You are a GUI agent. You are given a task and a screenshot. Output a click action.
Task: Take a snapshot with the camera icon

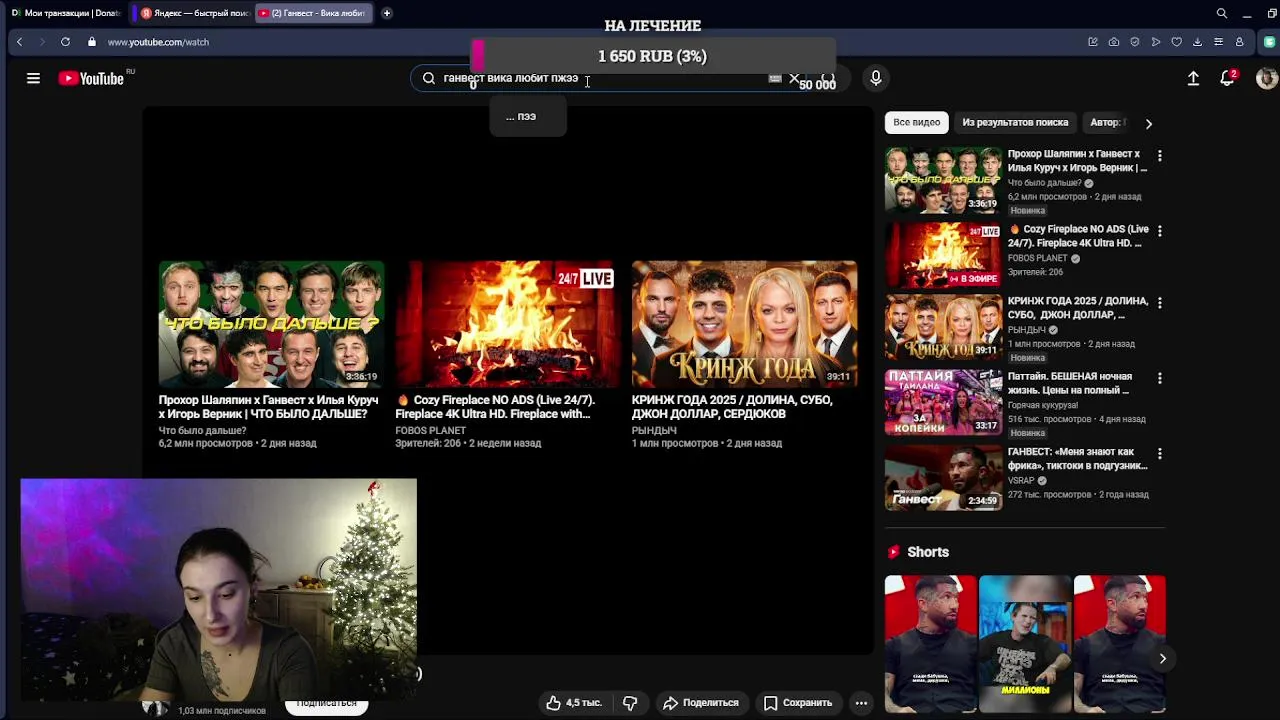[1114, 42]
